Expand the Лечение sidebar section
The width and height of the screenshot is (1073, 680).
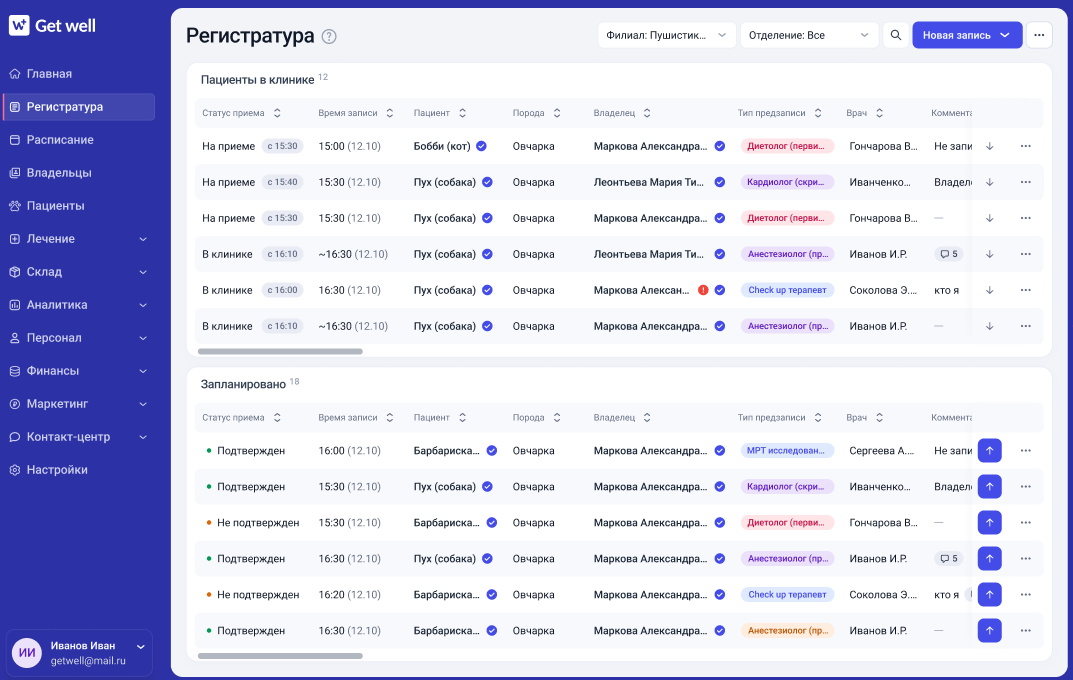click(x=143, y=239)
